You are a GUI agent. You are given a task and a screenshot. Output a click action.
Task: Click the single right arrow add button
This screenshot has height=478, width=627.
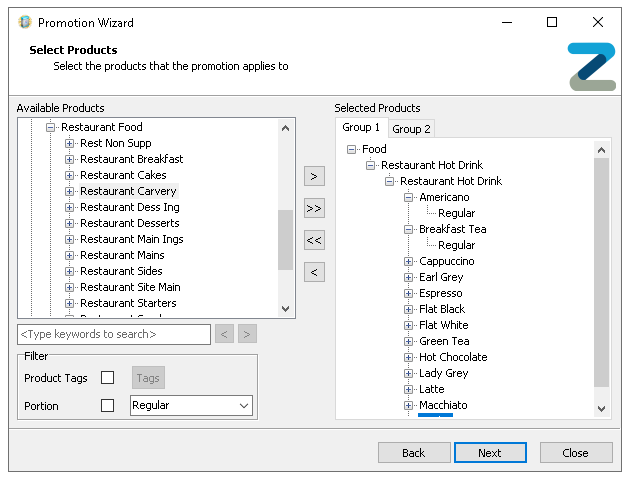[x=314, y=176]
